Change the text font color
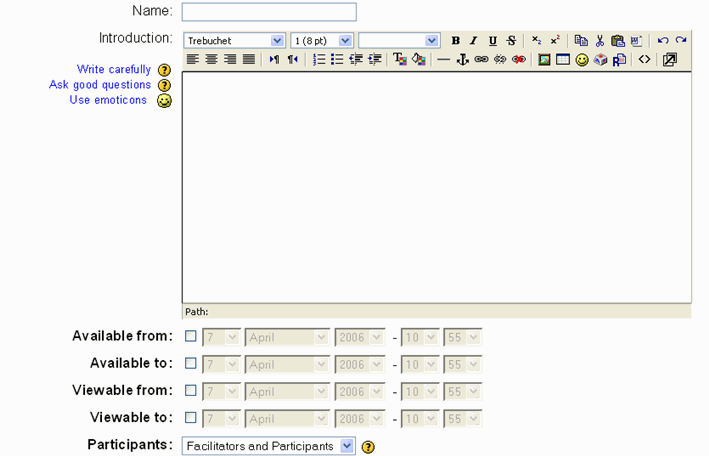Viewport: 709px width, 456px height. [400, 60]
